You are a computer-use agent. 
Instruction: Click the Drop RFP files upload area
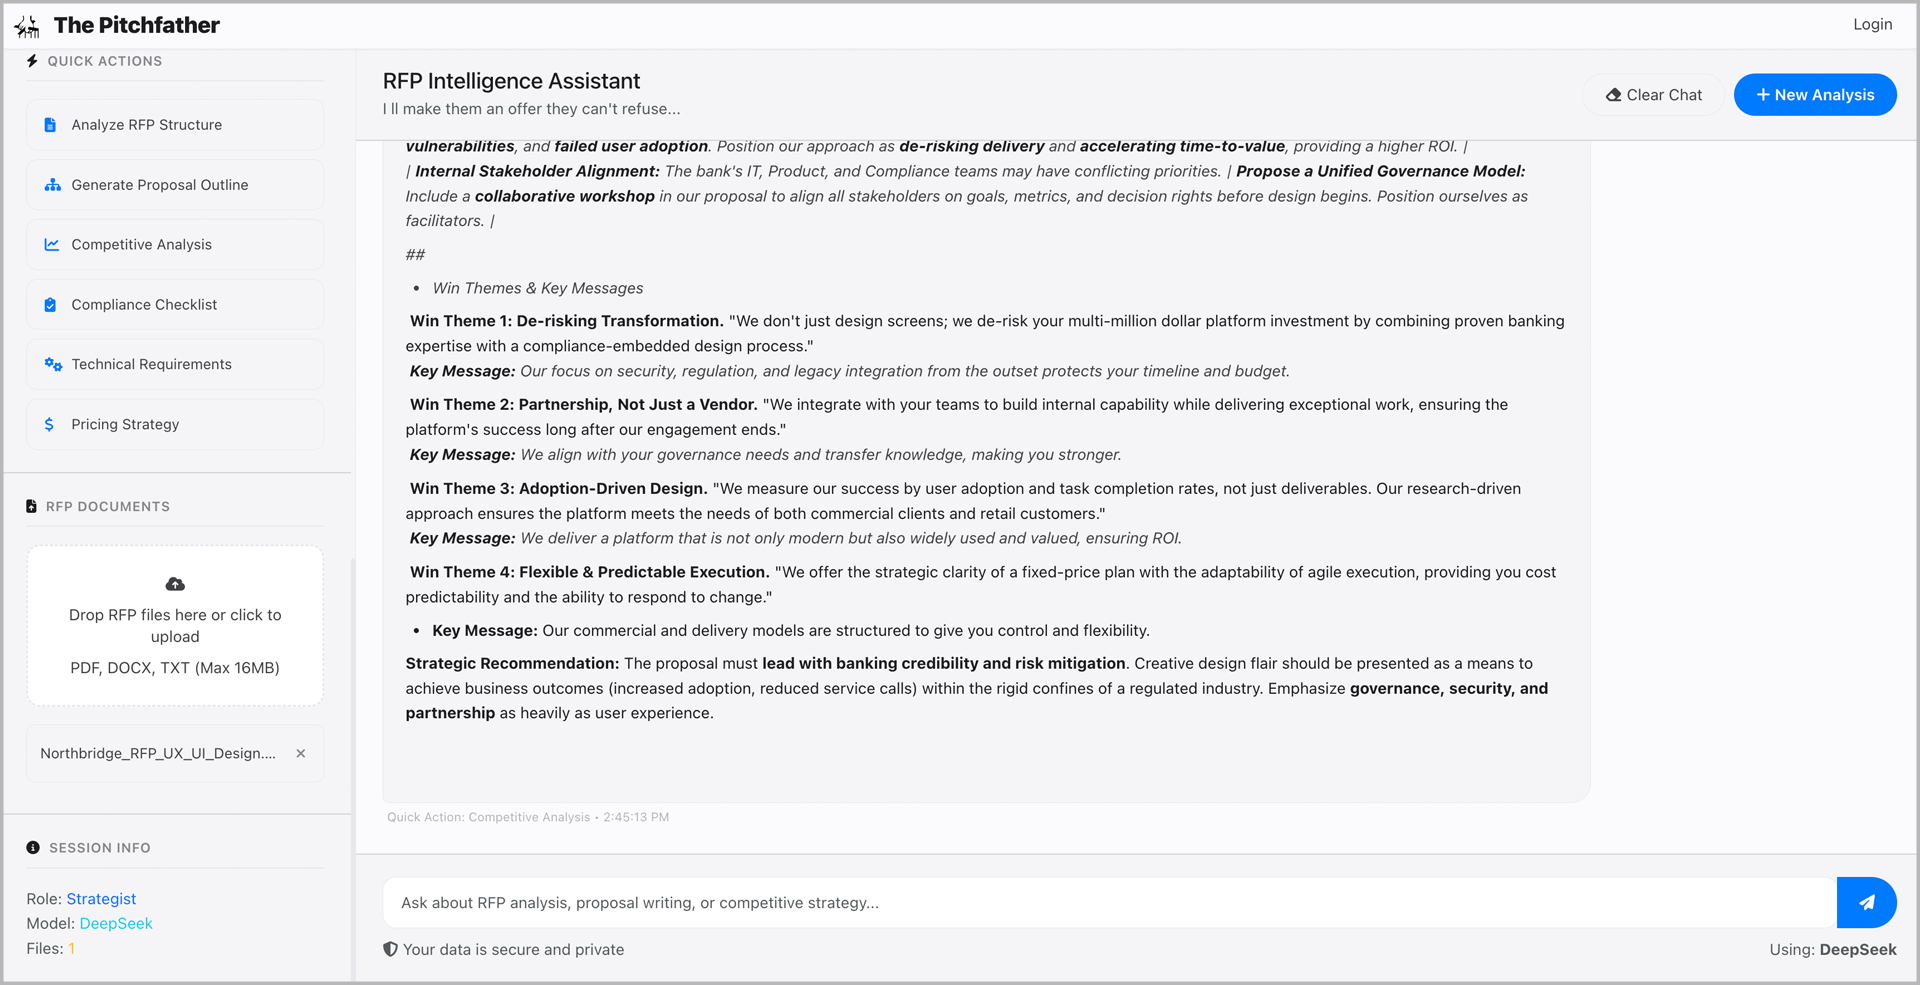point(175,626)
